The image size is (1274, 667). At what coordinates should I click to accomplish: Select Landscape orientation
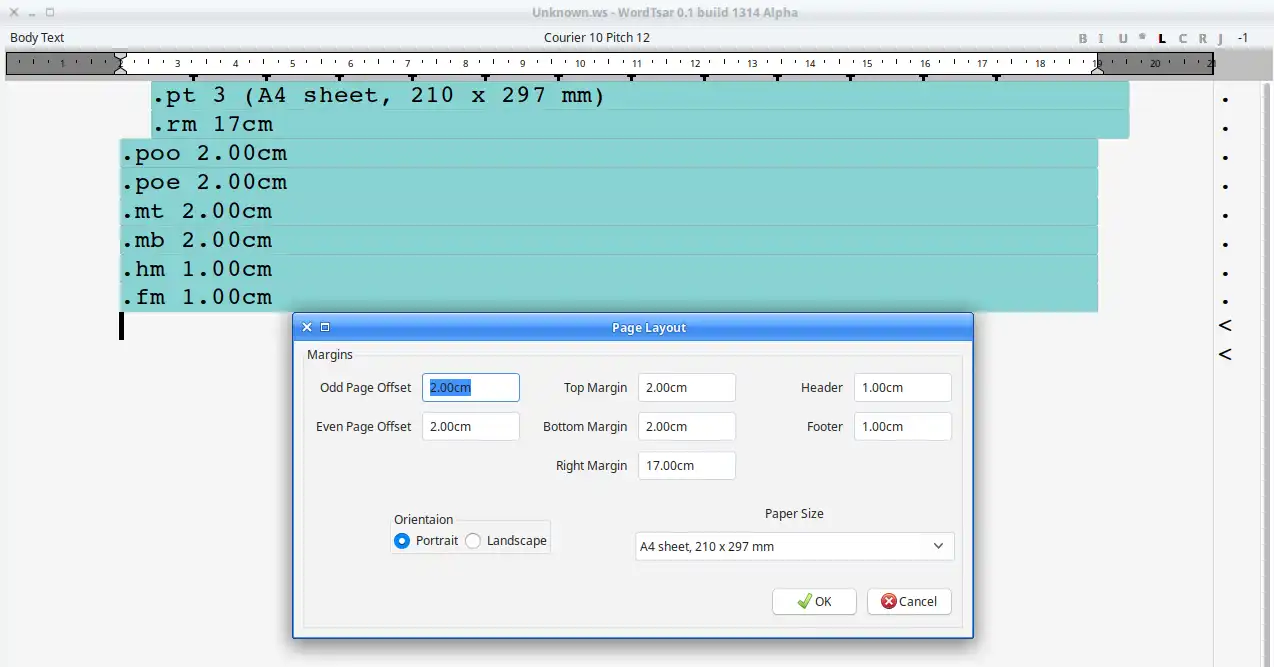473,541
